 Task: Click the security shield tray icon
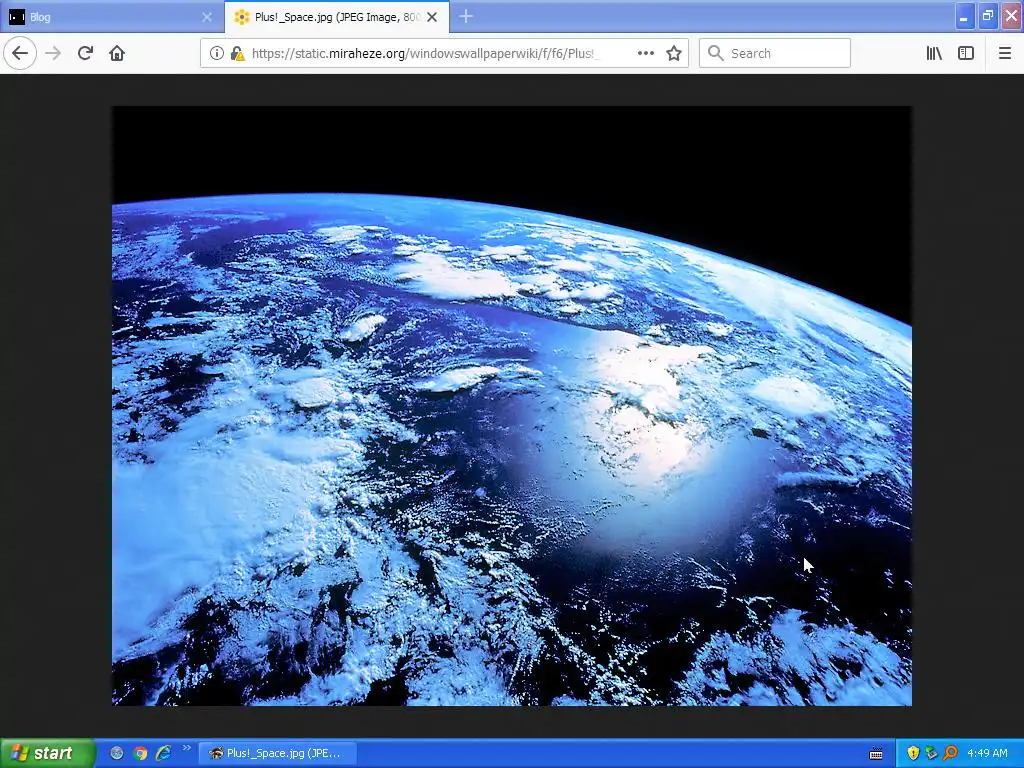[x=913, y=753]
